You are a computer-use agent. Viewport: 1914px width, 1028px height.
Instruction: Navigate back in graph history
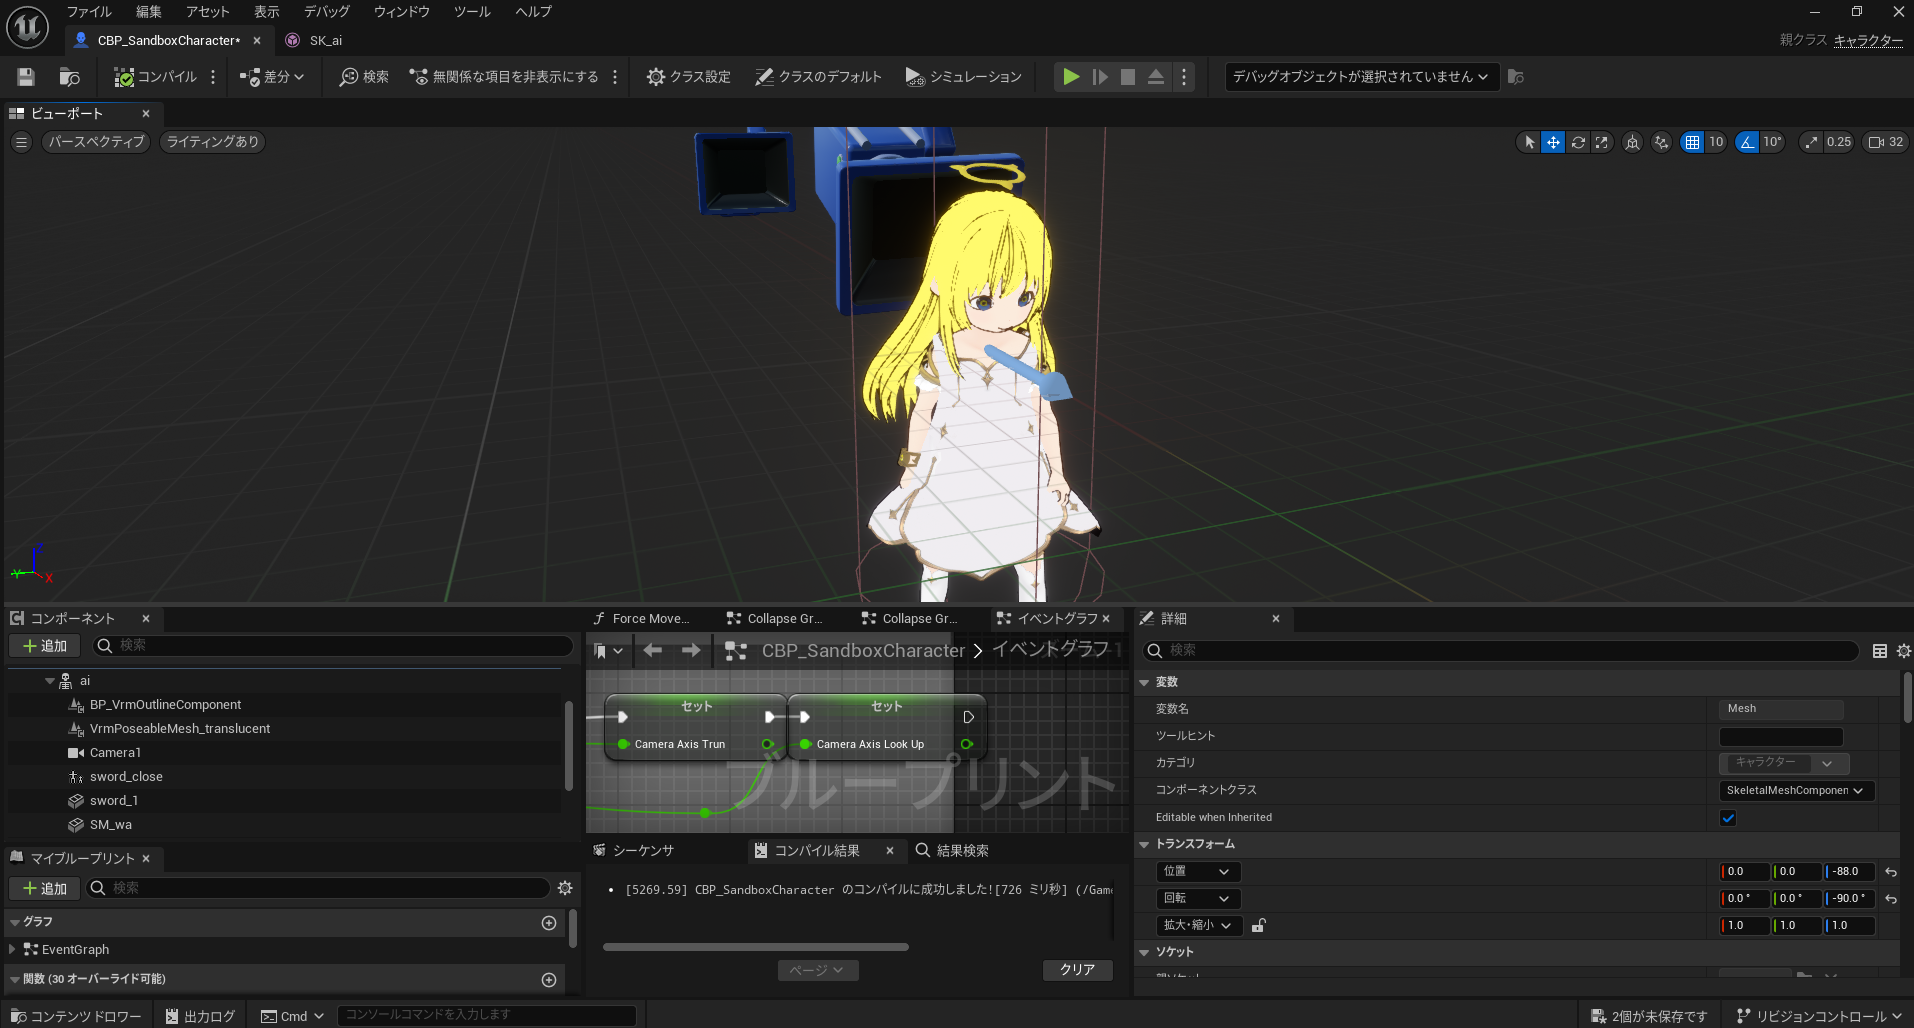pyautogui.click(x=653, y=651)
